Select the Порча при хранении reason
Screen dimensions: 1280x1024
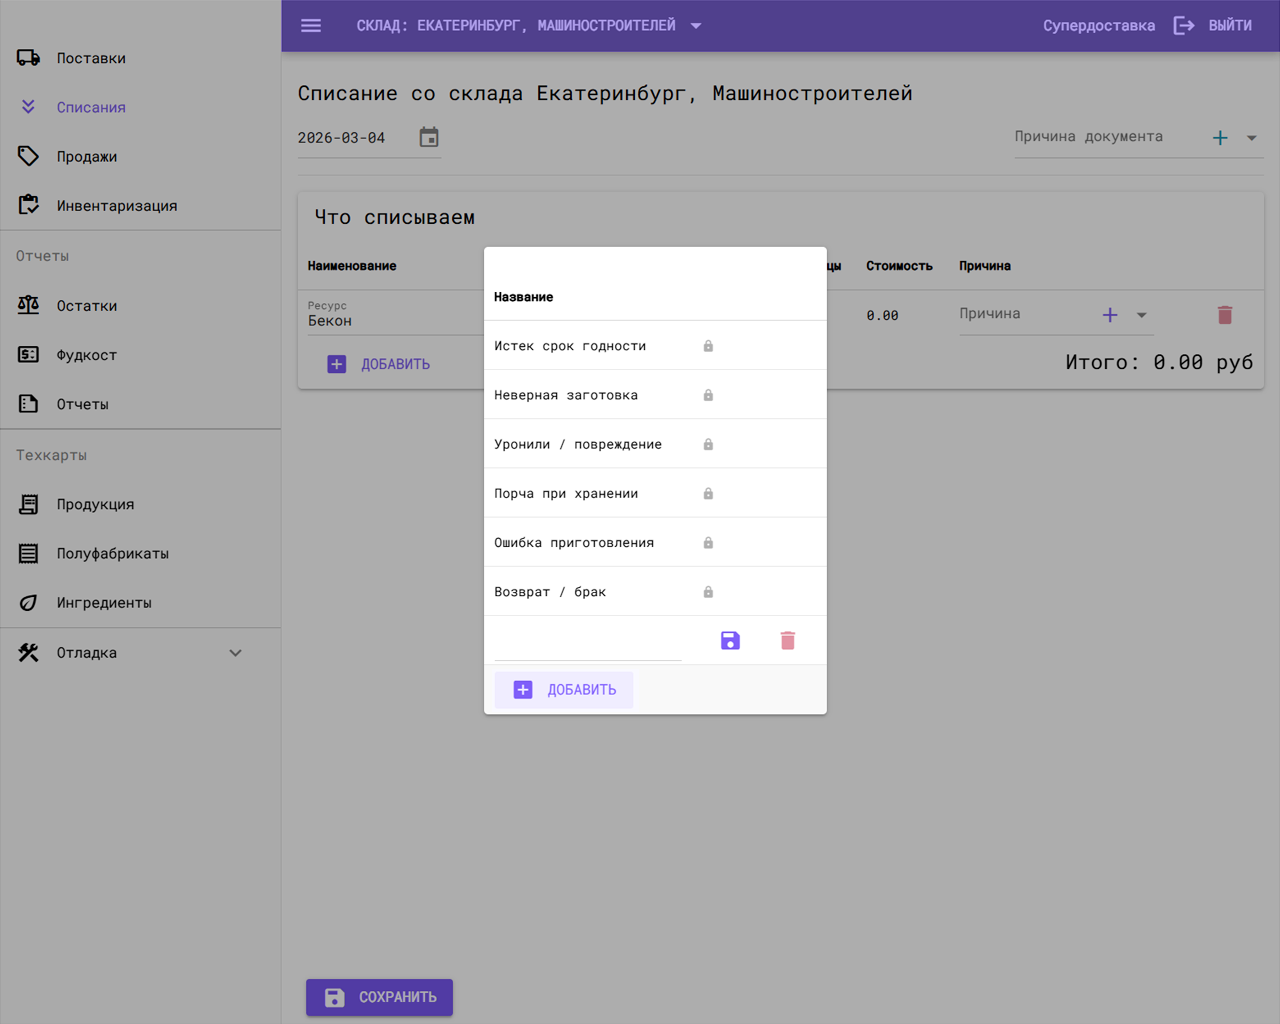point(566,494)
